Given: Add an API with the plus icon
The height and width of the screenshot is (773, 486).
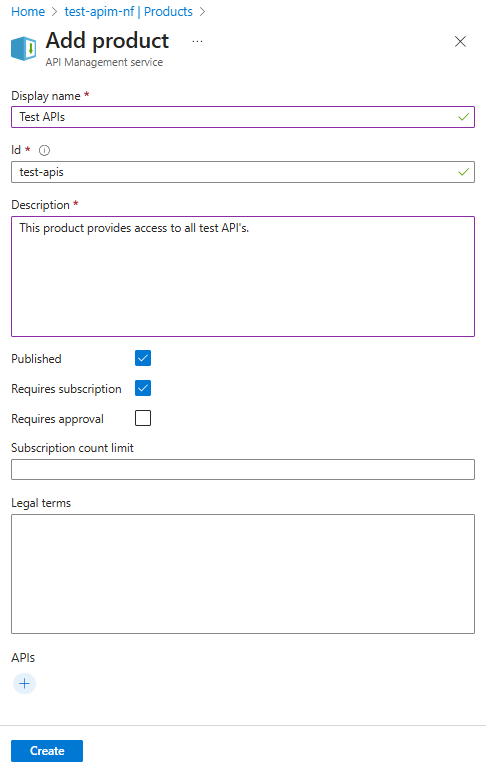Looking at the screenshot, I should pyautogui.click(x=24, y=683).
